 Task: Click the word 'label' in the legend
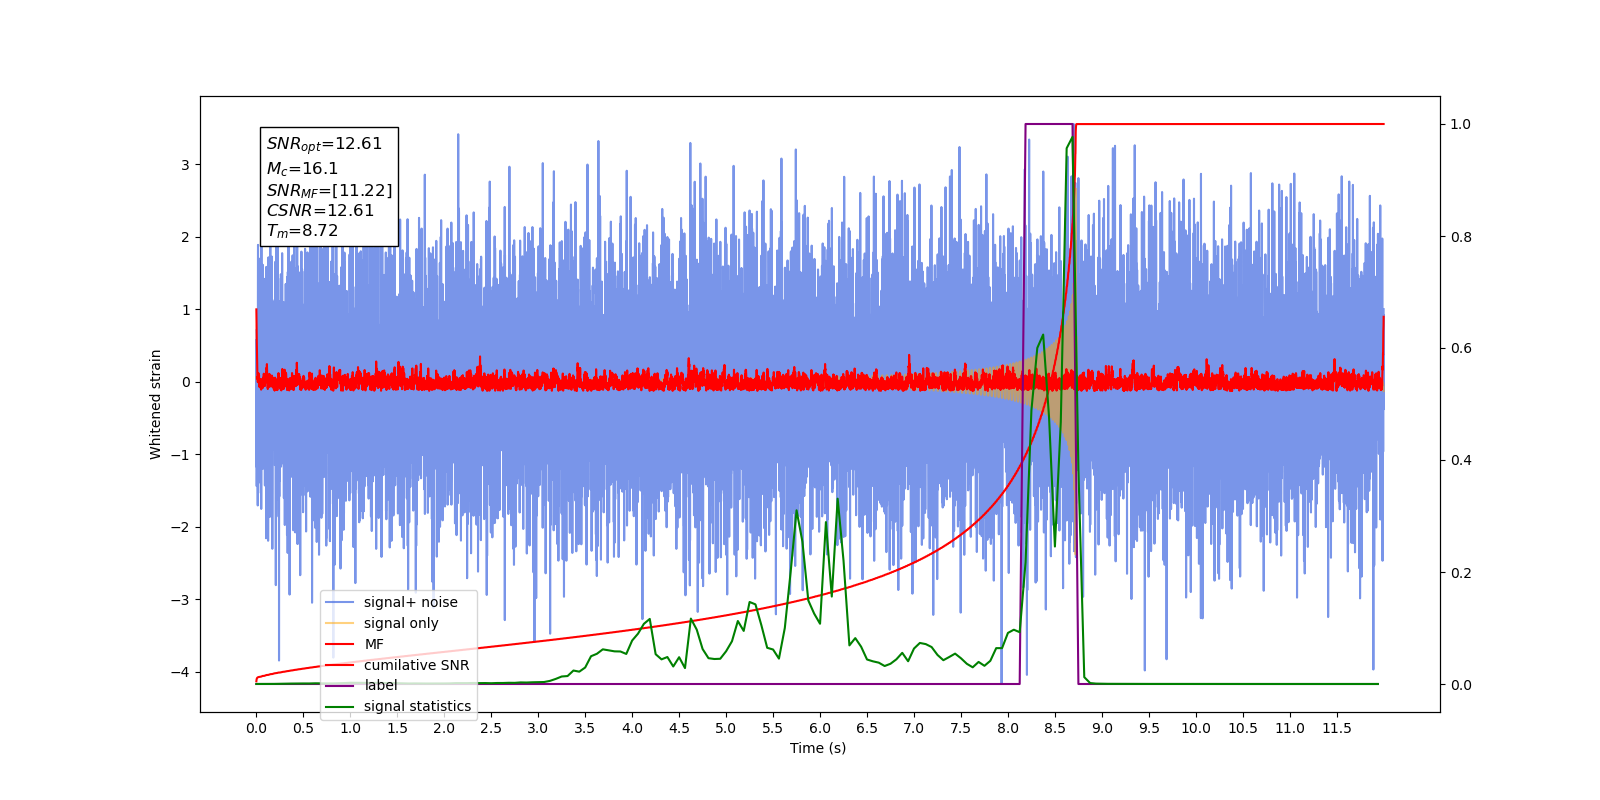coord(380,685)
